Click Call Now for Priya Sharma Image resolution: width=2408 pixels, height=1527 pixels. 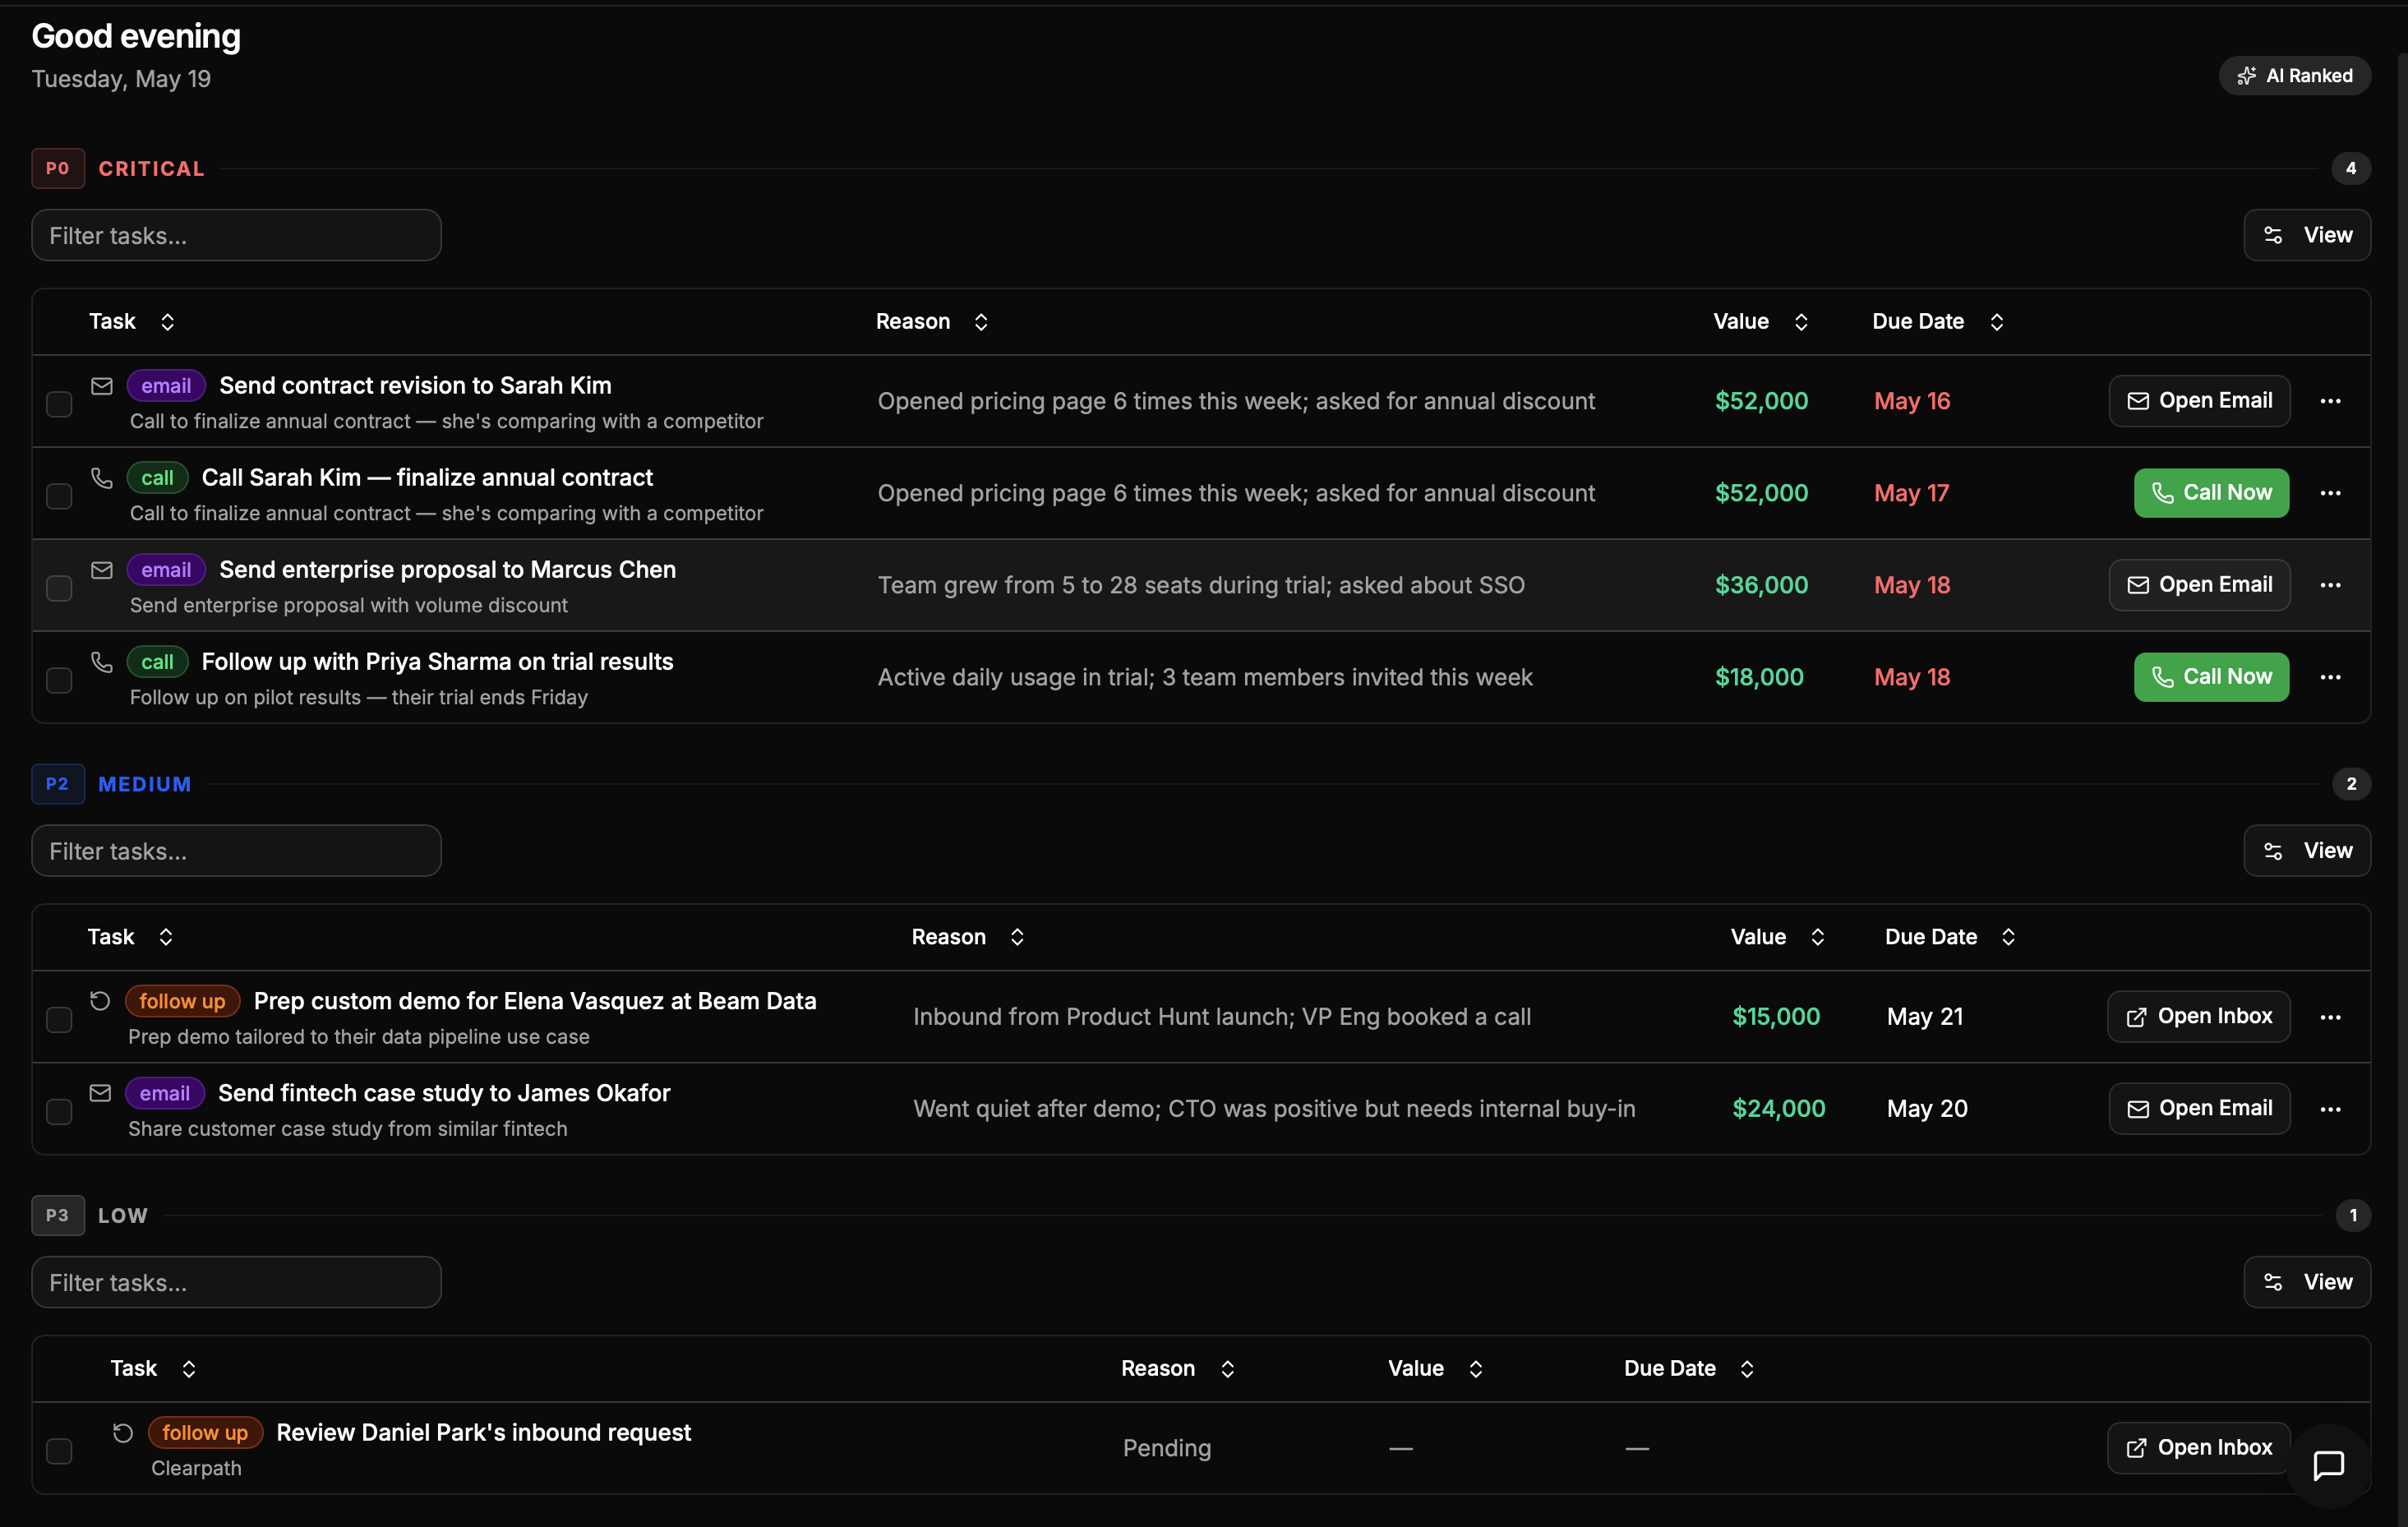coord(2211,677)
